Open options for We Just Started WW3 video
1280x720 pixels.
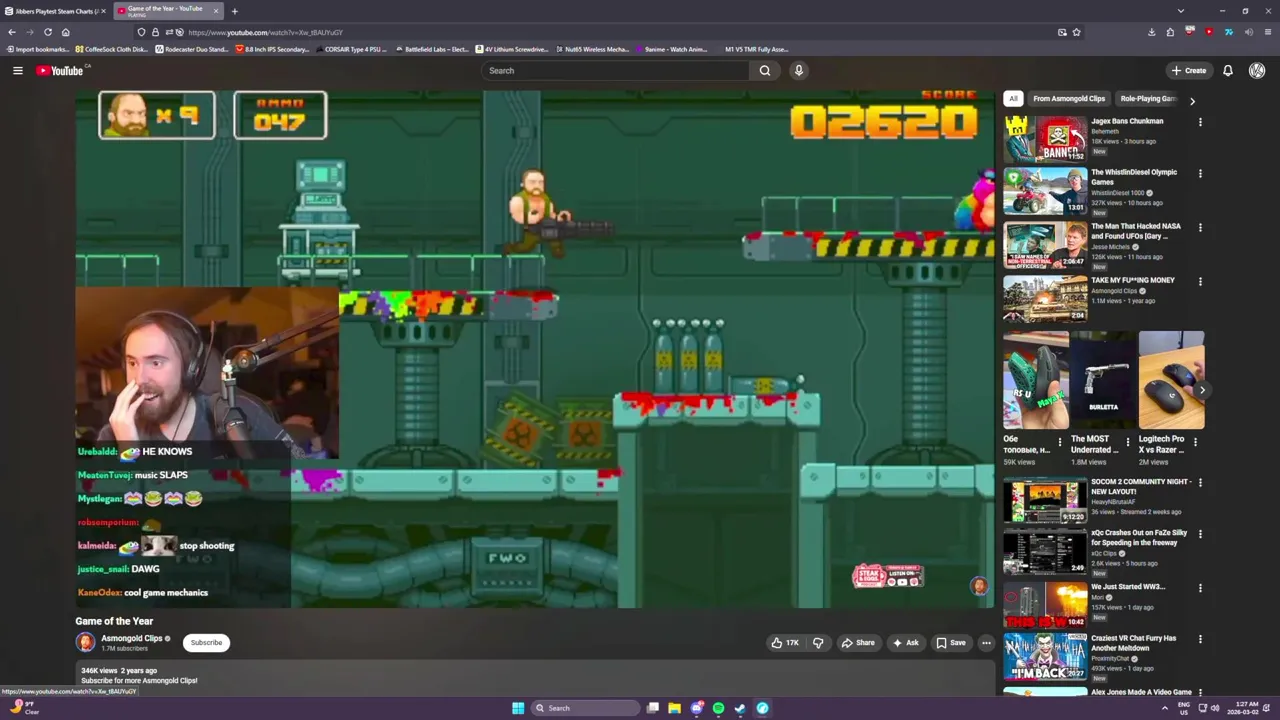[x=1200, y=588]
